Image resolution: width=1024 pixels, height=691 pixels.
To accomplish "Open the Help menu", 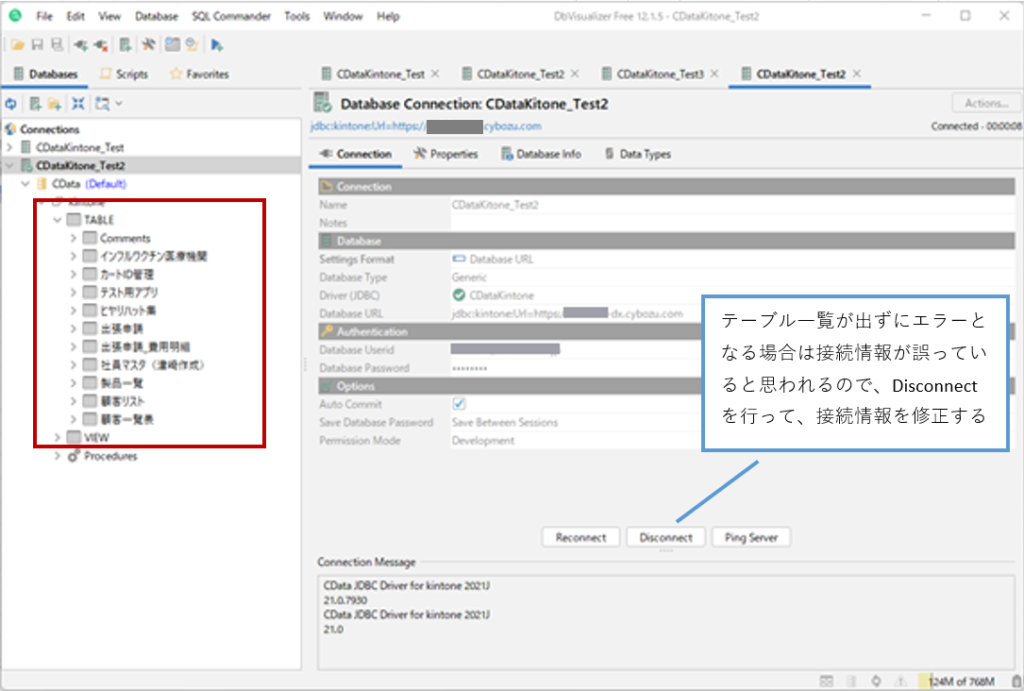I will click(x=388, y=16).
